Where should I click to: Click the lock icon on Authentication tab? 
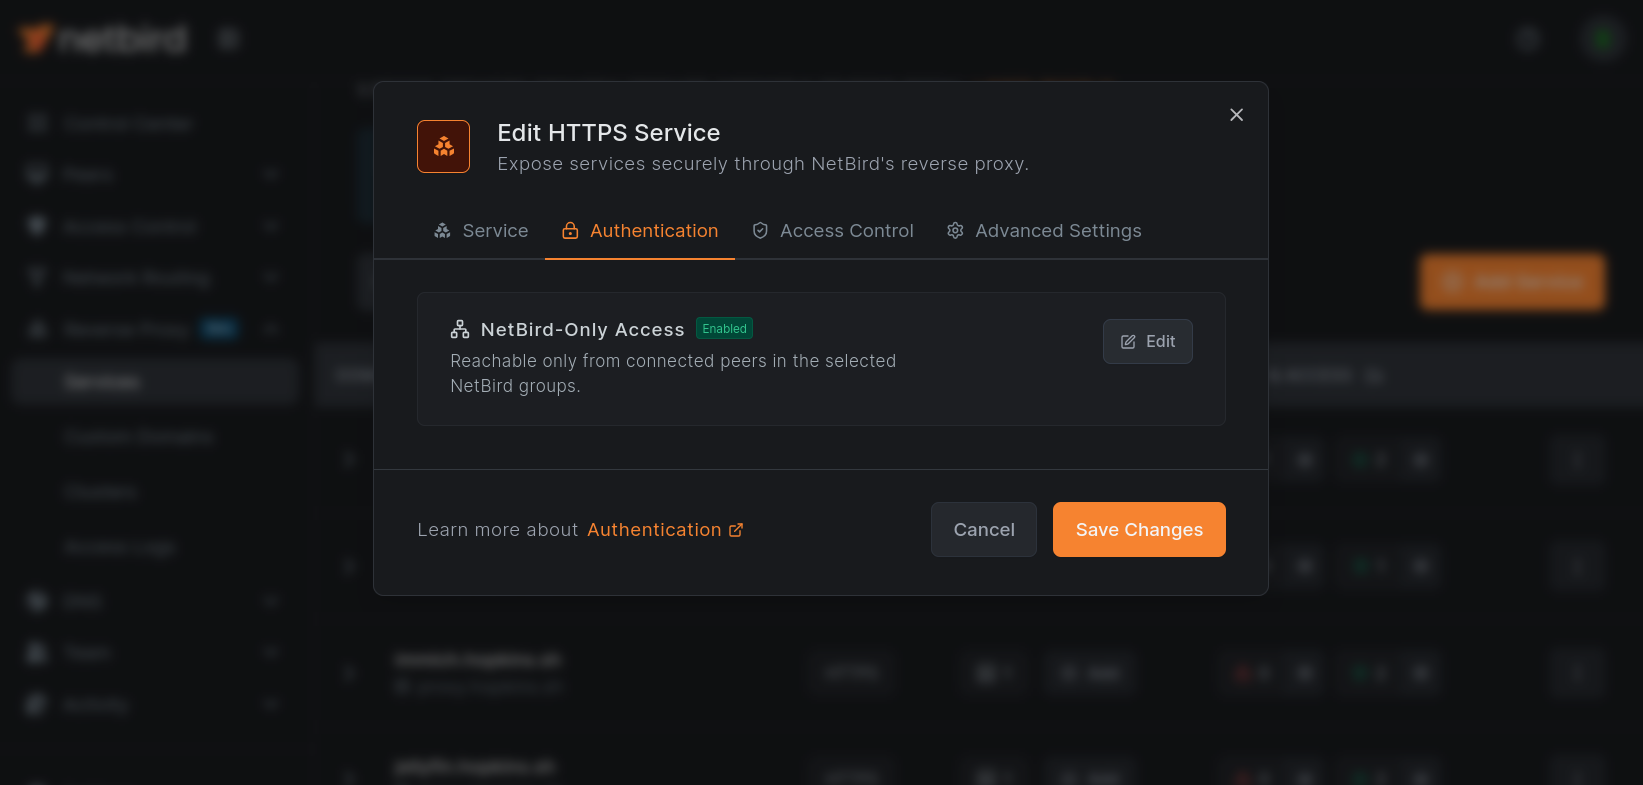[x=570, y=231]
